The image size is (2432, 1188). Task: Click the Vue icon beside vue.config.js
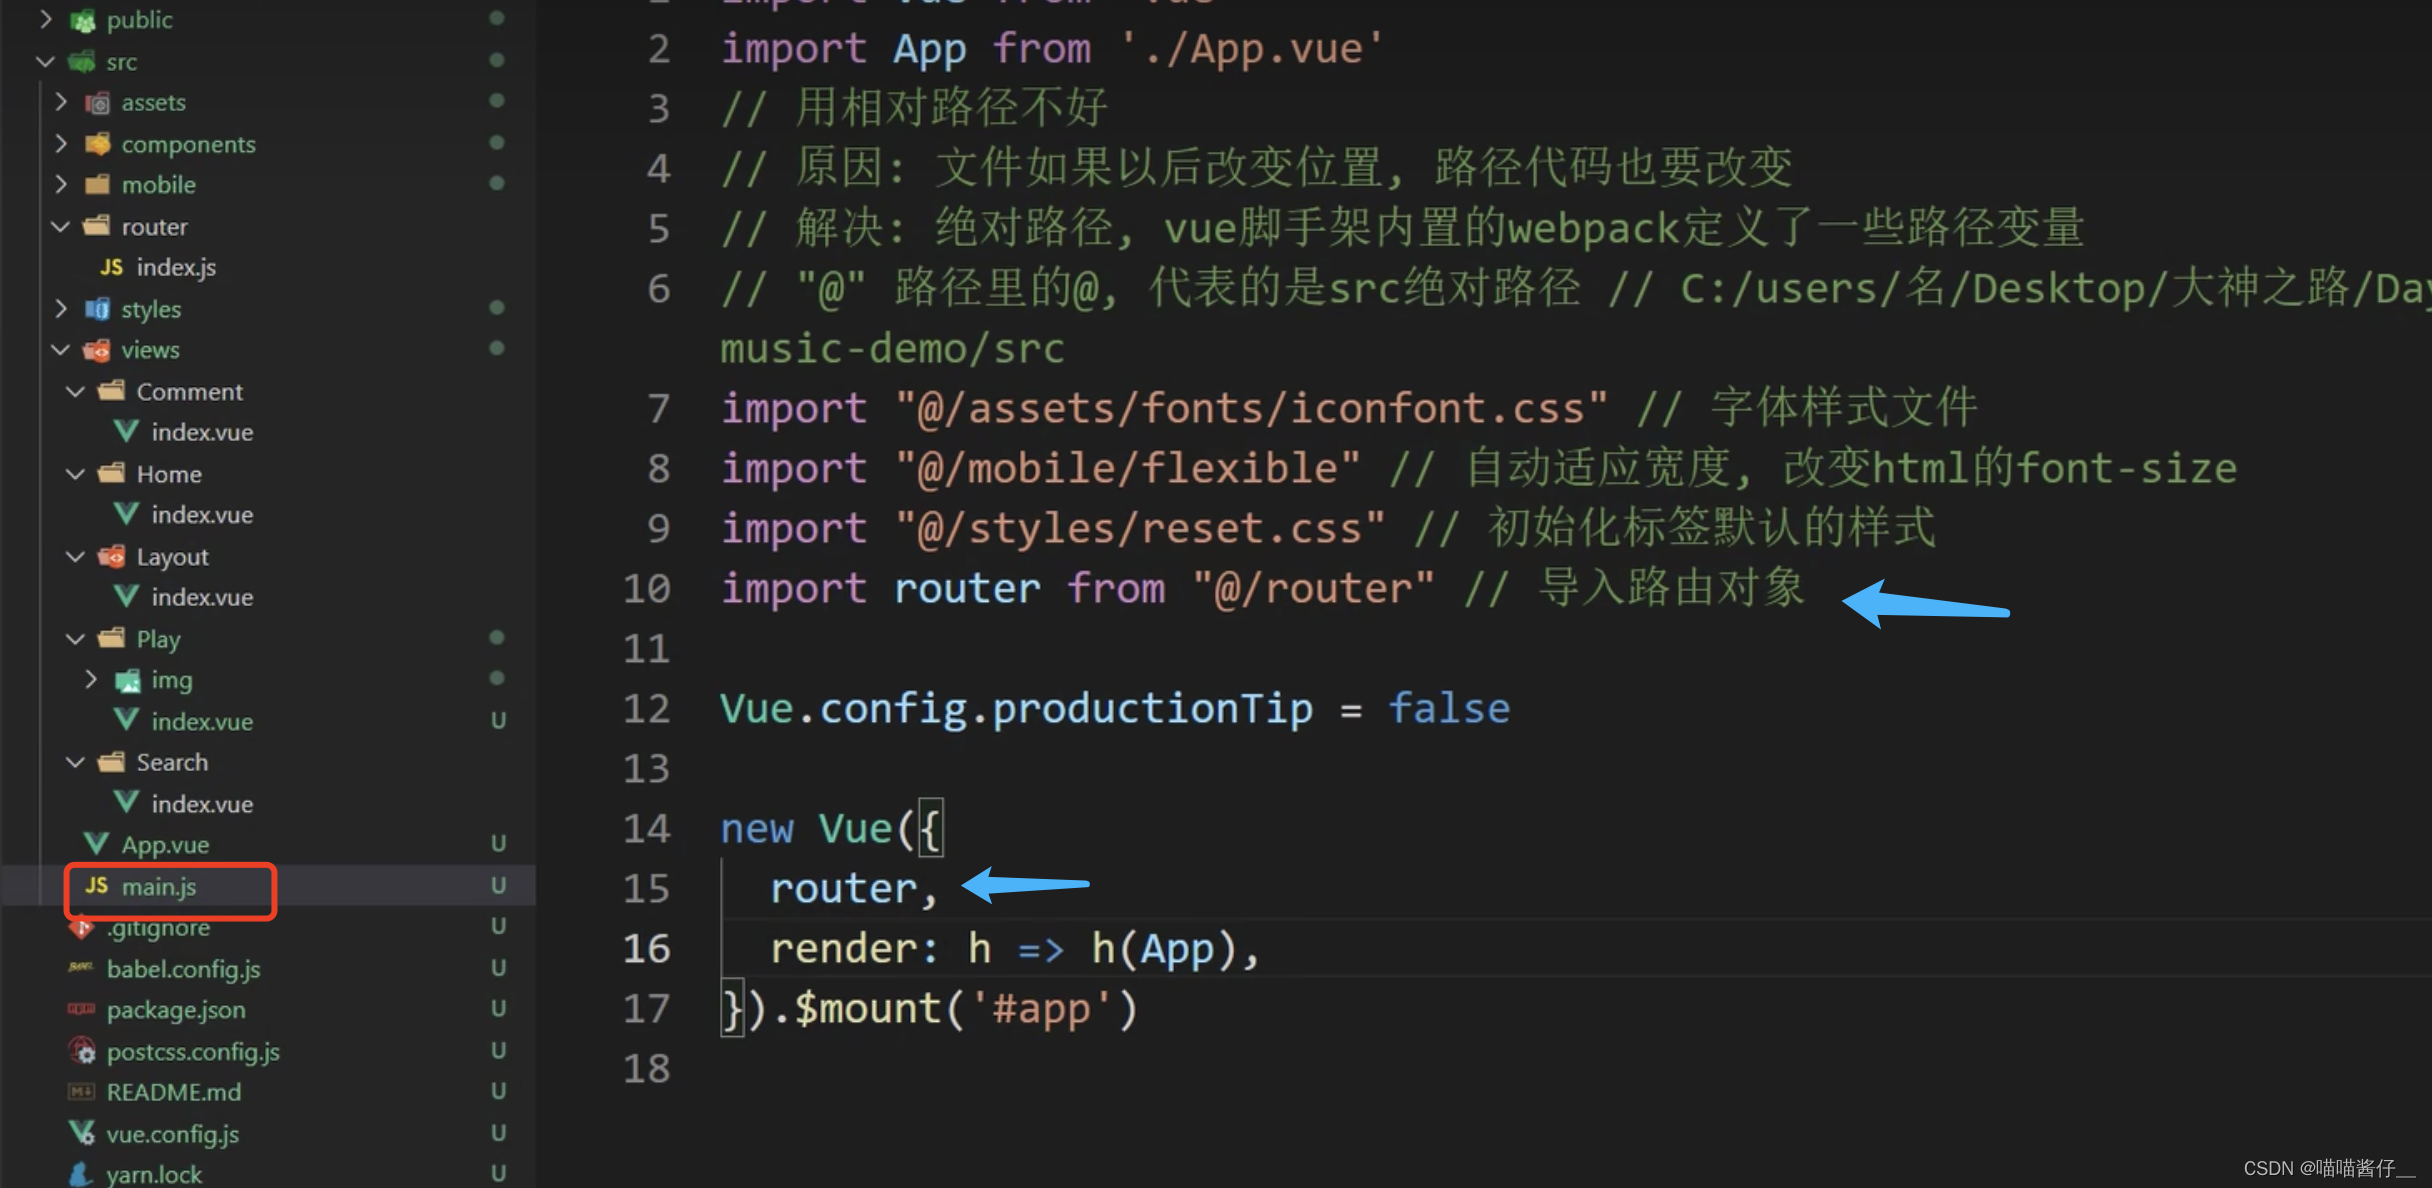[80, 1133]
